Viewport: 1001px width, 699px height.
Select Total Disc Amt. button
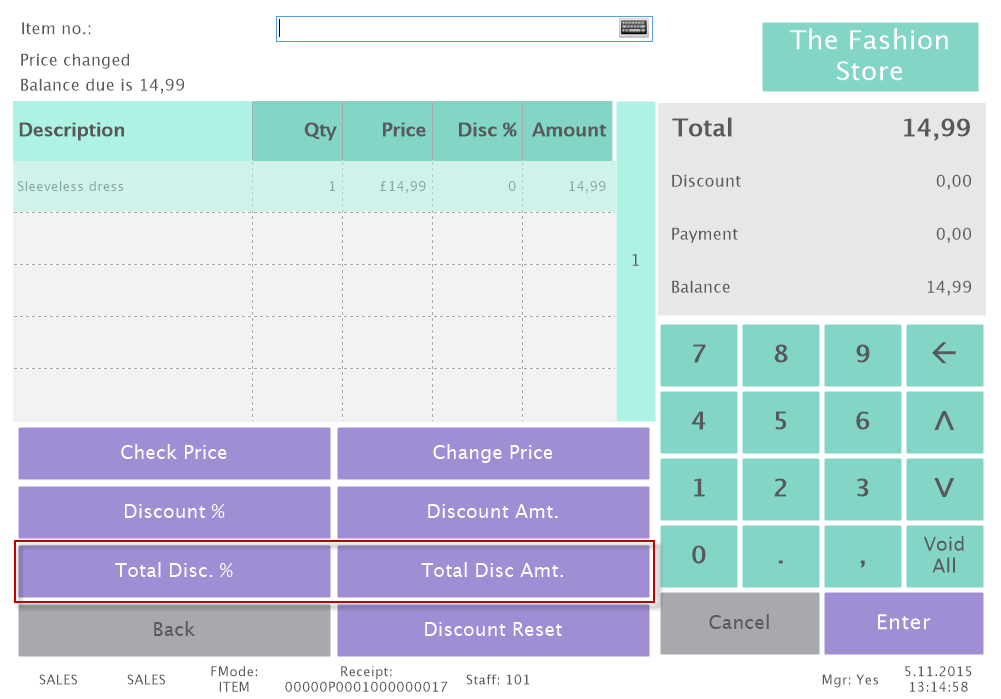tap(493, 571)
